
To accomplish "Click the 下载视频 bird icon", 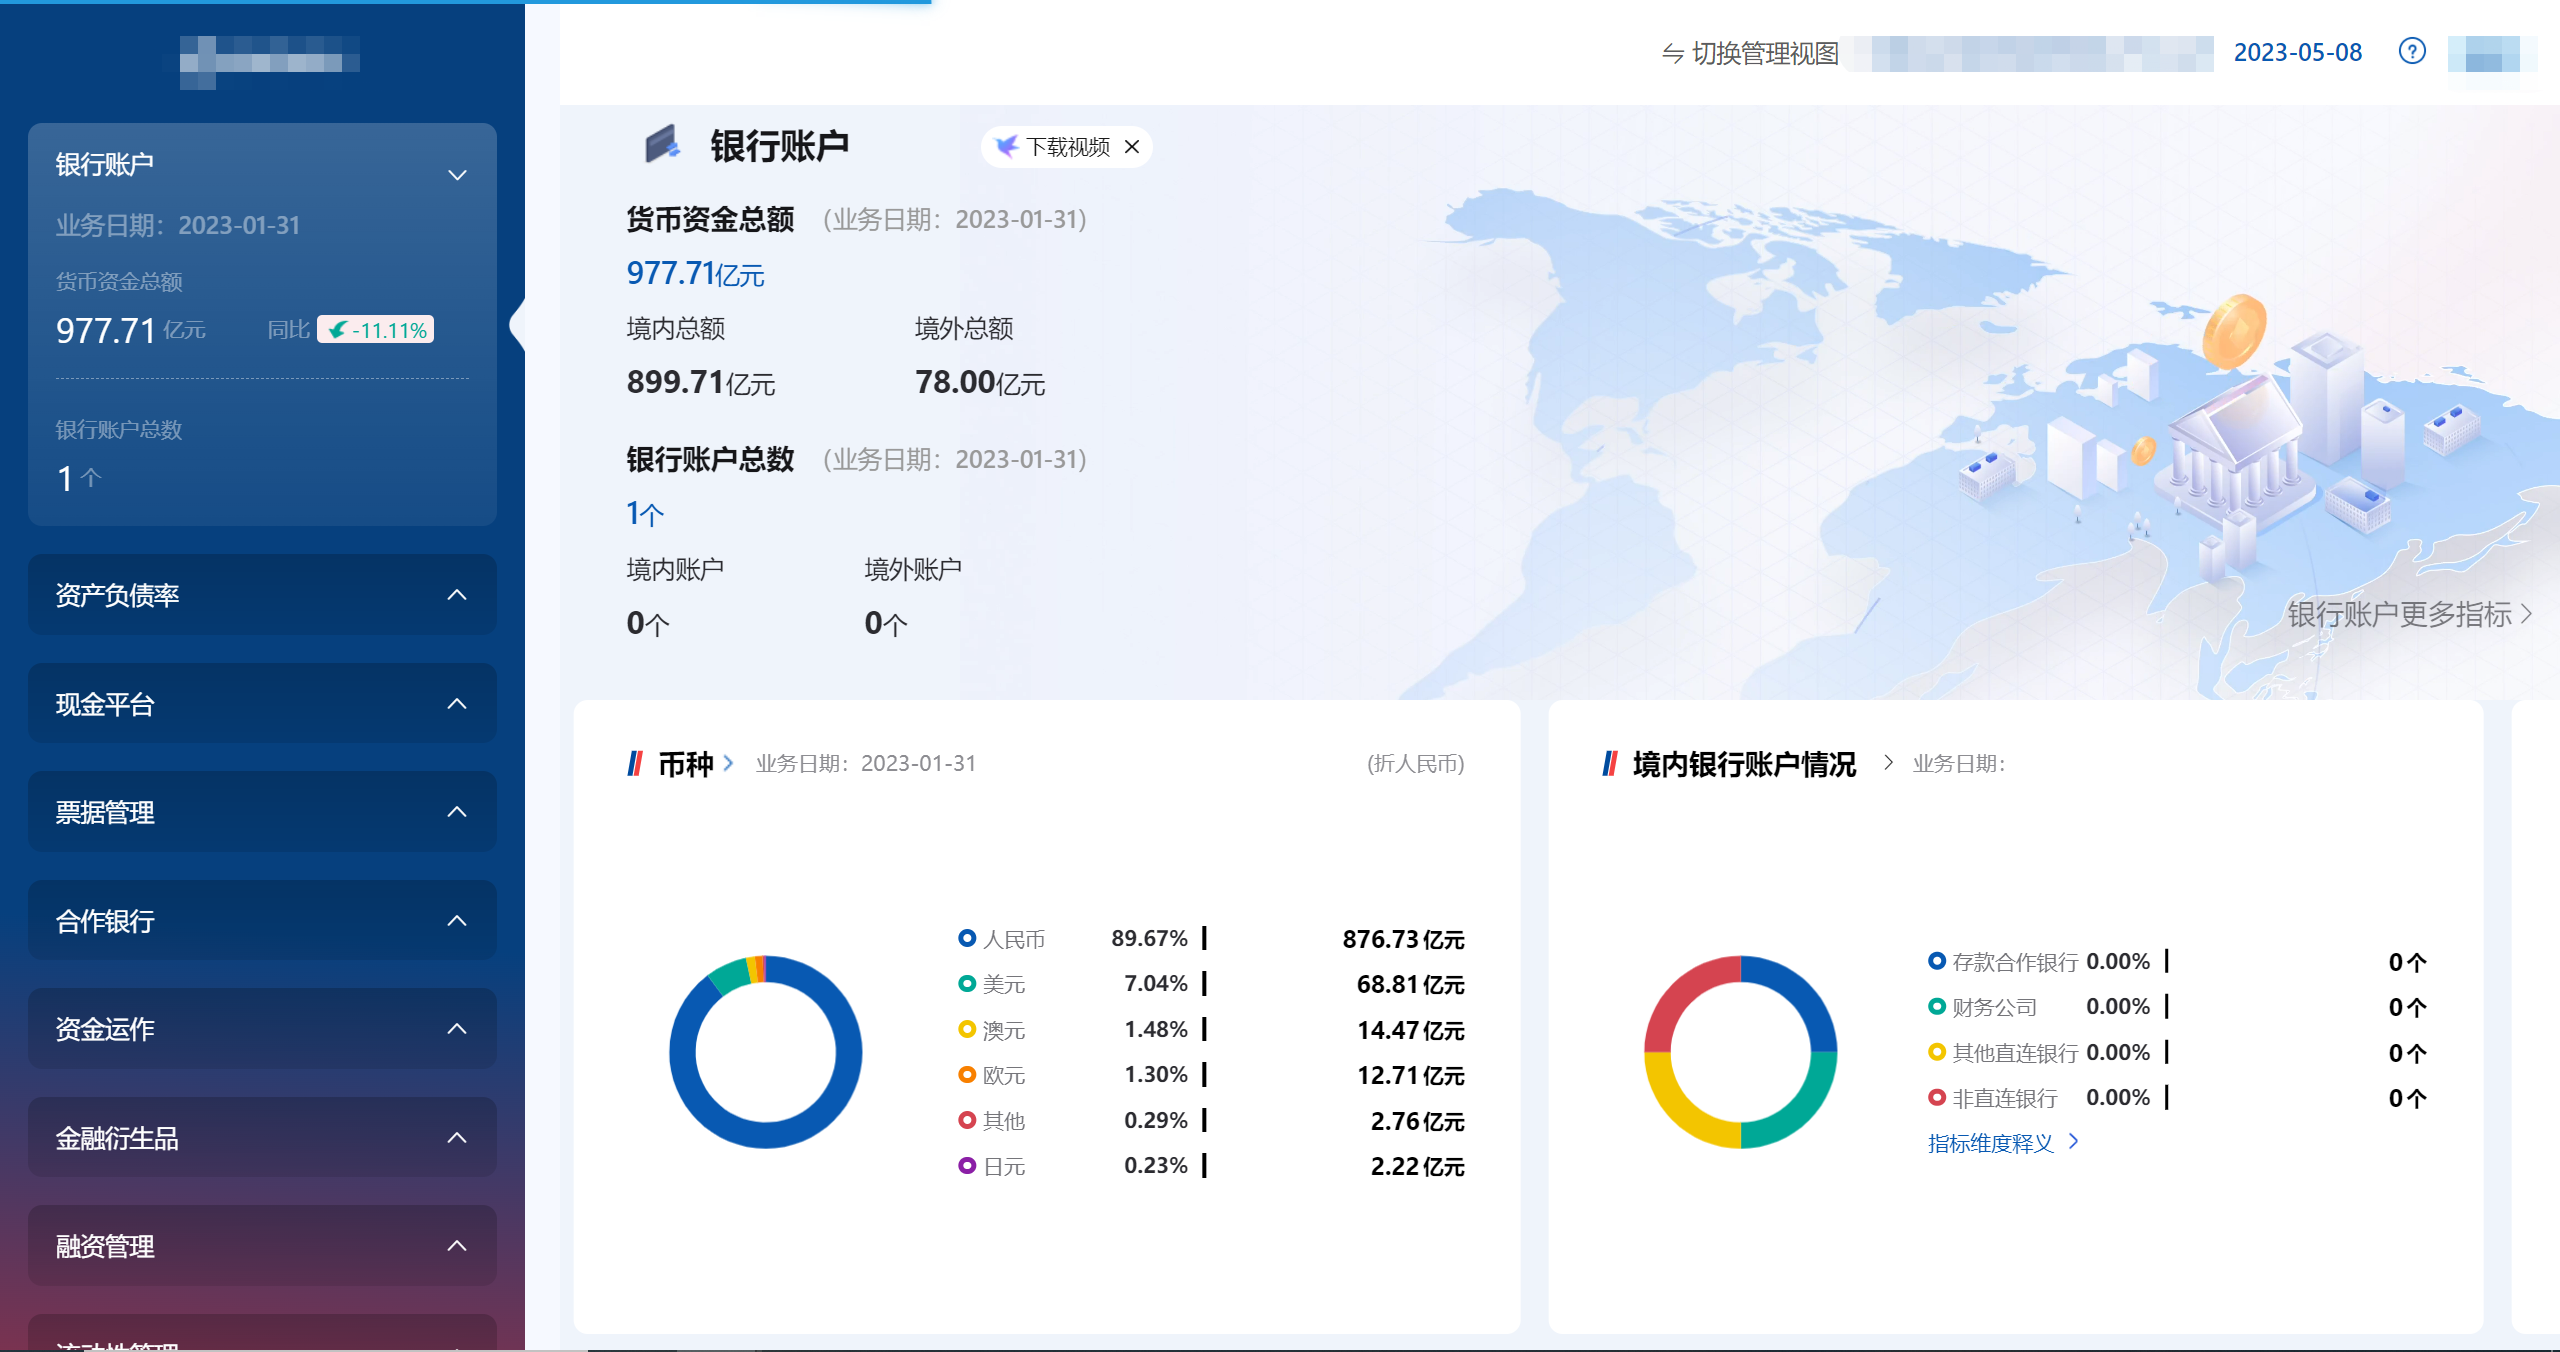I will (1006, 147).
